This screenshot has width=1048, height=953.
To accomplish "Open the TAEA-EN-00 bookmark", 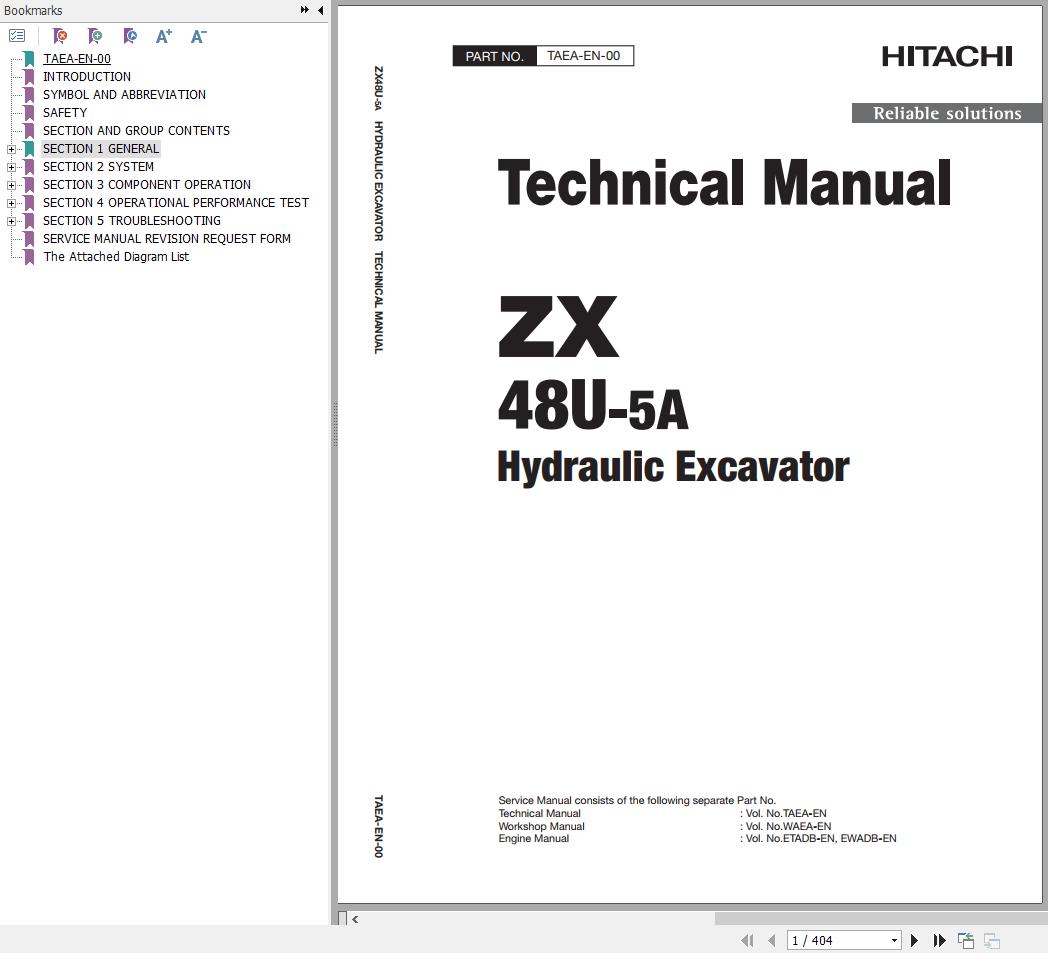I will (77, 59).
